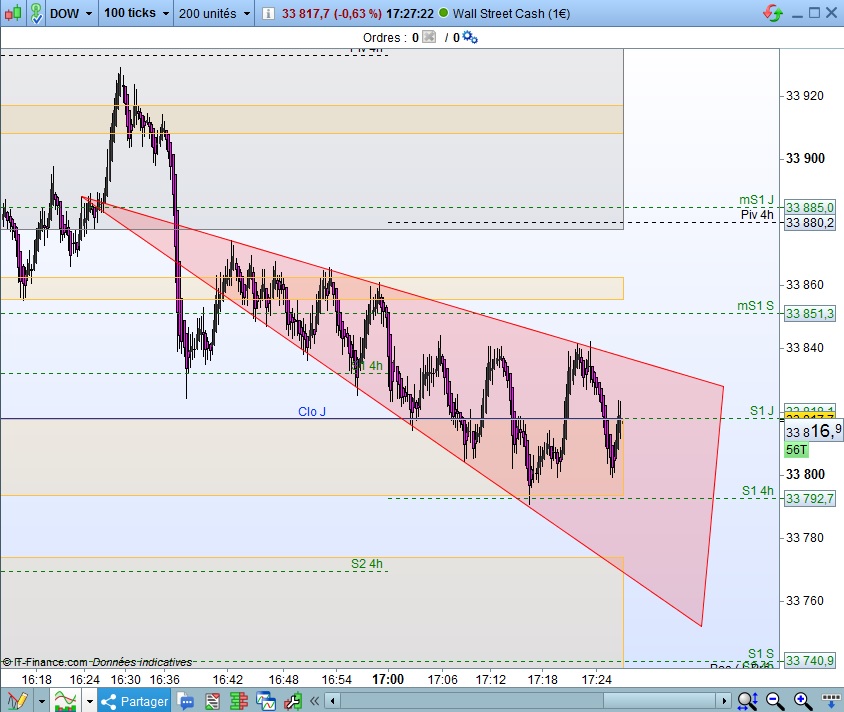Screen dimensions: 844x712
Task: Open the order list document icon
Action: pyautogui.click(x=212, y=701)
